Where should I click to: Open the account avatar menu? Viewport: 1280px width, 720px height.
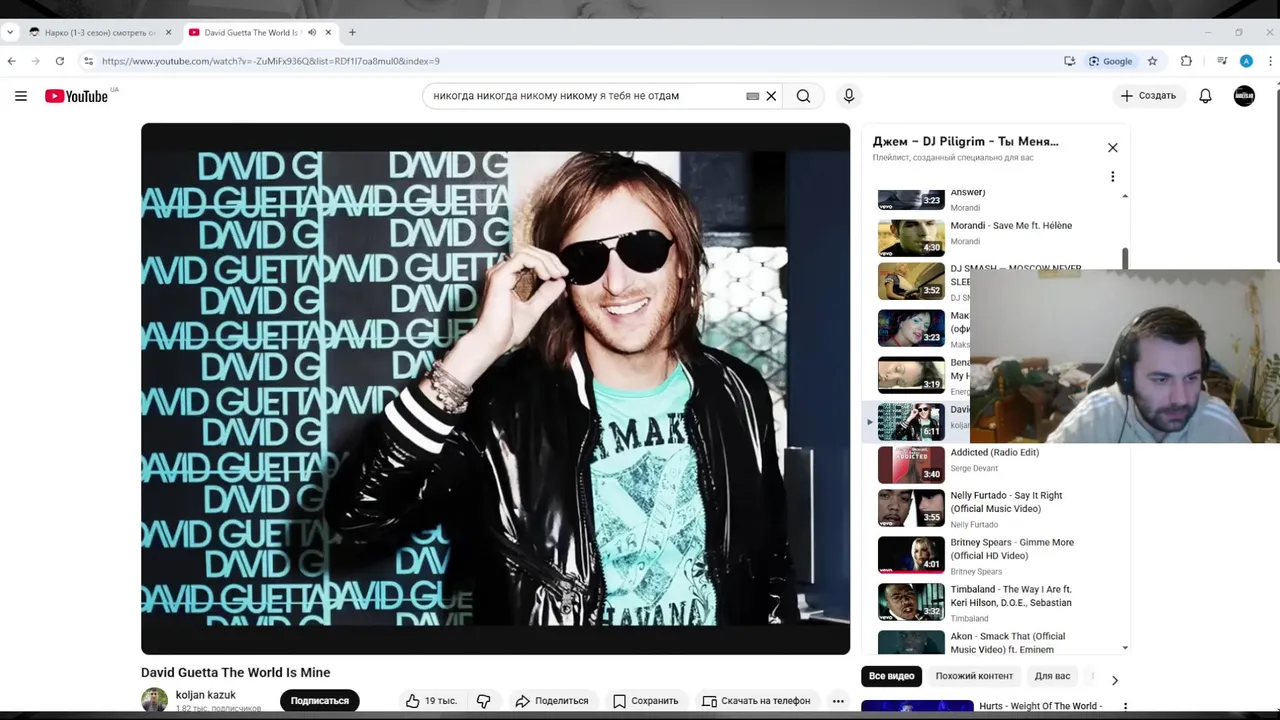[1244, 96]
